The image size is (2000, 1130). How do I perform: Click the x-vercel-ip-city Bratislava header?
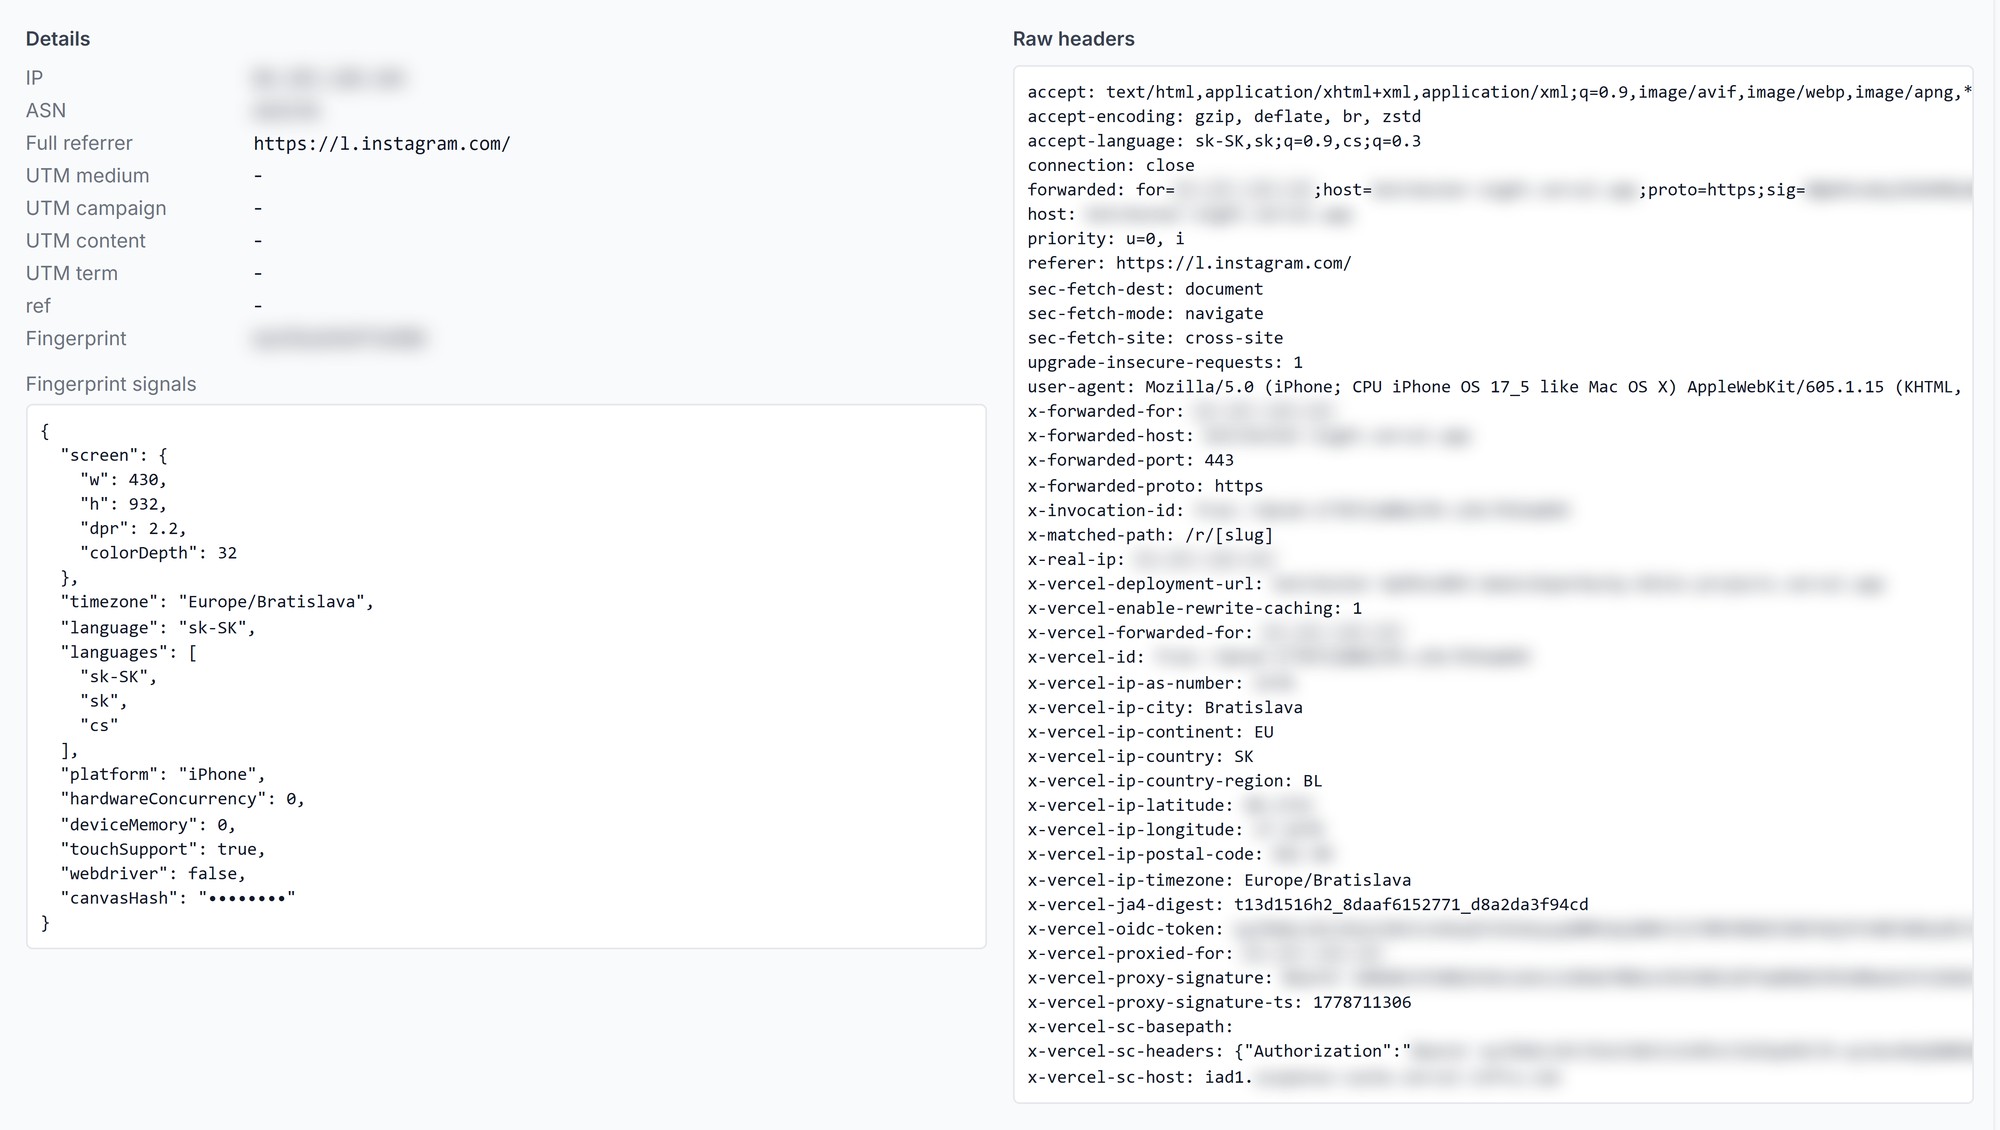[x=1165, y=707]
